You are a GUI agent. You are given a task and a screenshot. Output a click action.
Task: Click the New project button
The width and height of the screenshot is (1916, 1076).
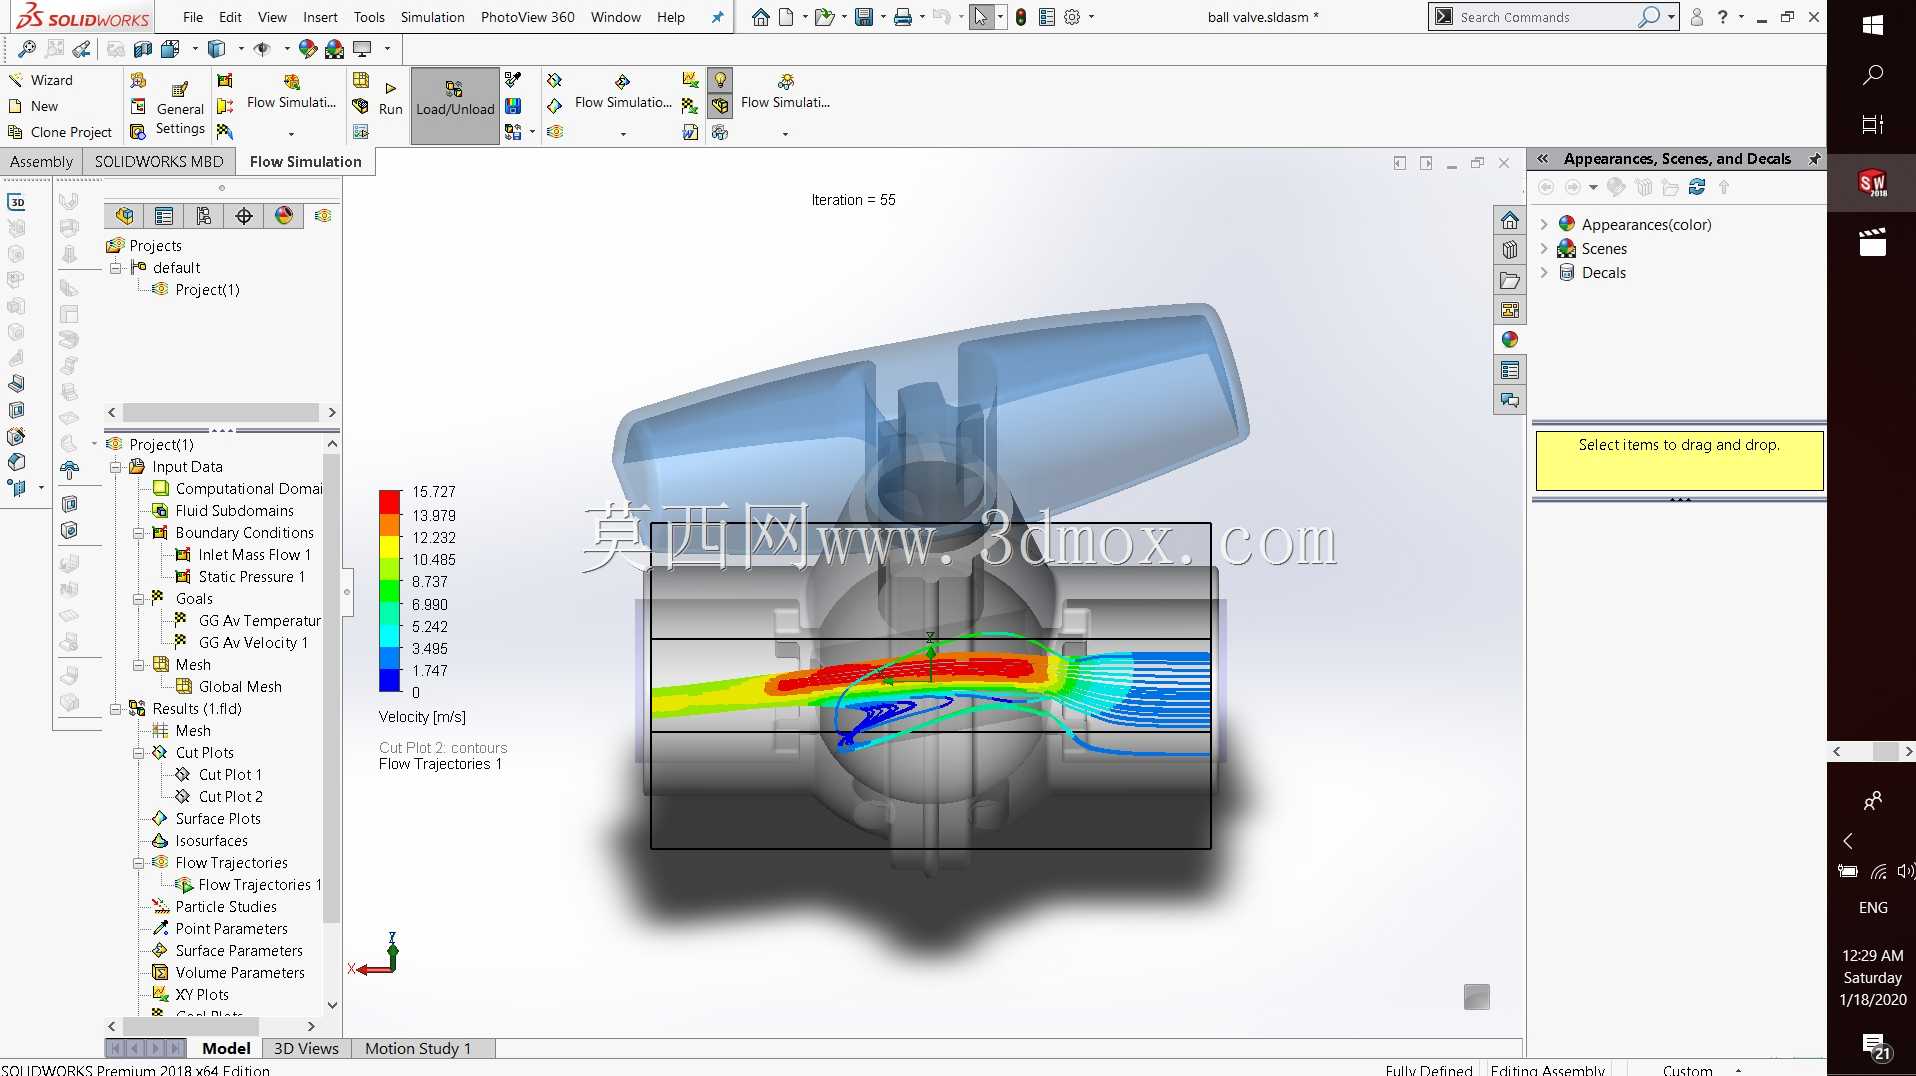point(33,106)
